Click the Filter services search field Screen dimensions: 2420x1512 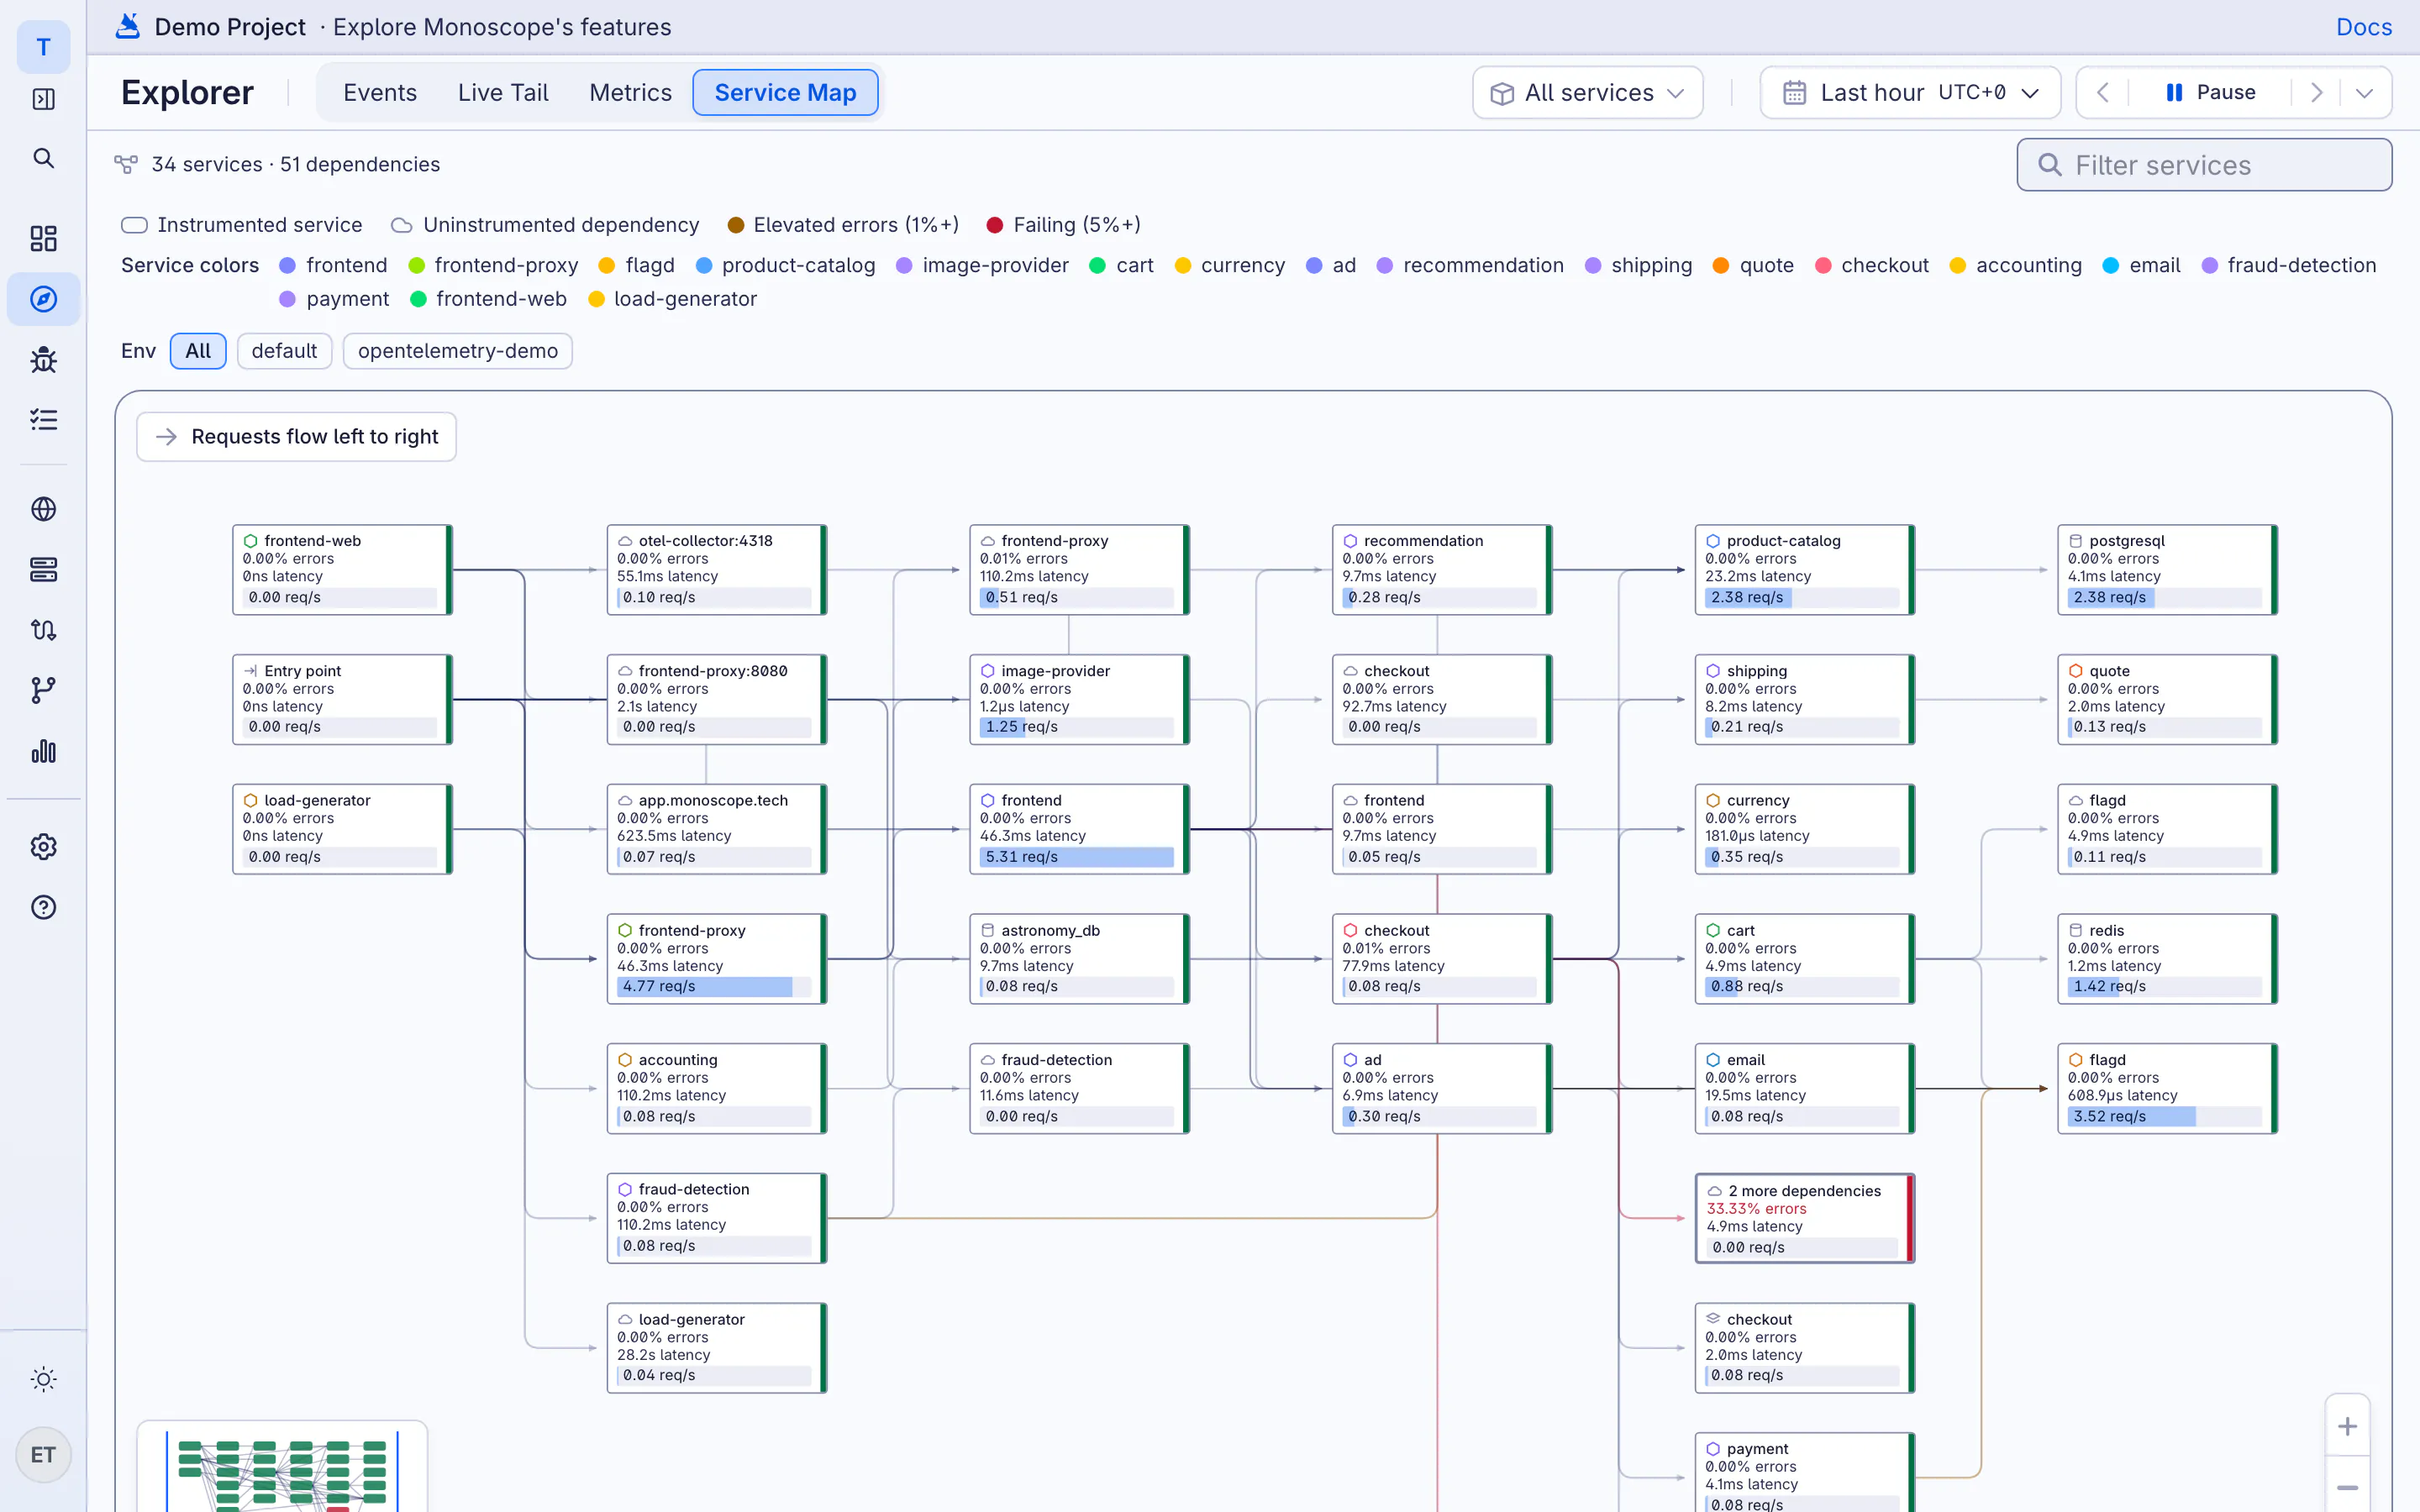pos(2204,165)
